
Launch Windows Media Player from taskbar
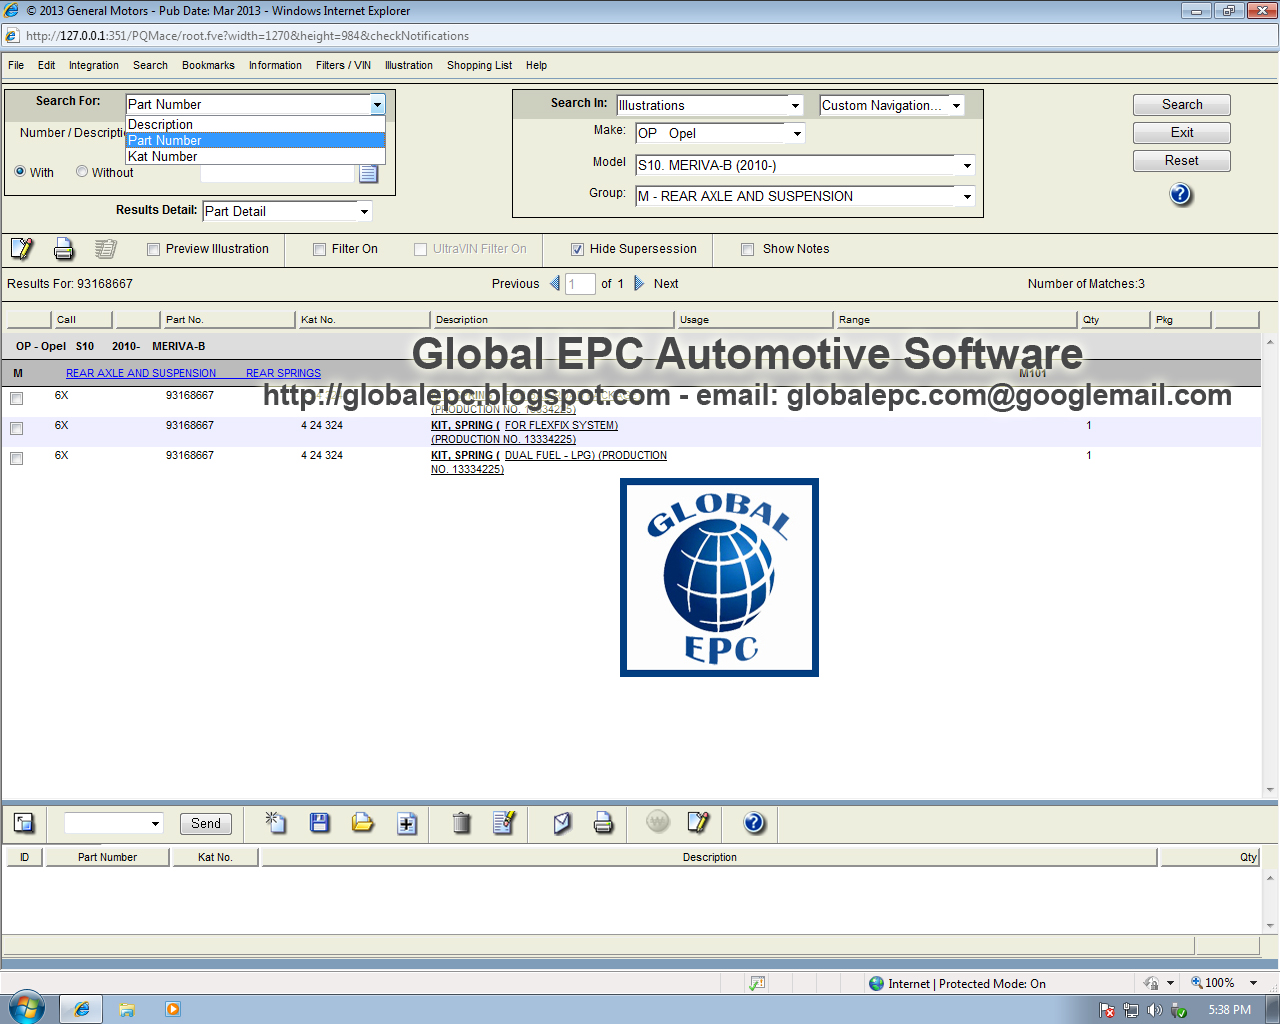173,1010
